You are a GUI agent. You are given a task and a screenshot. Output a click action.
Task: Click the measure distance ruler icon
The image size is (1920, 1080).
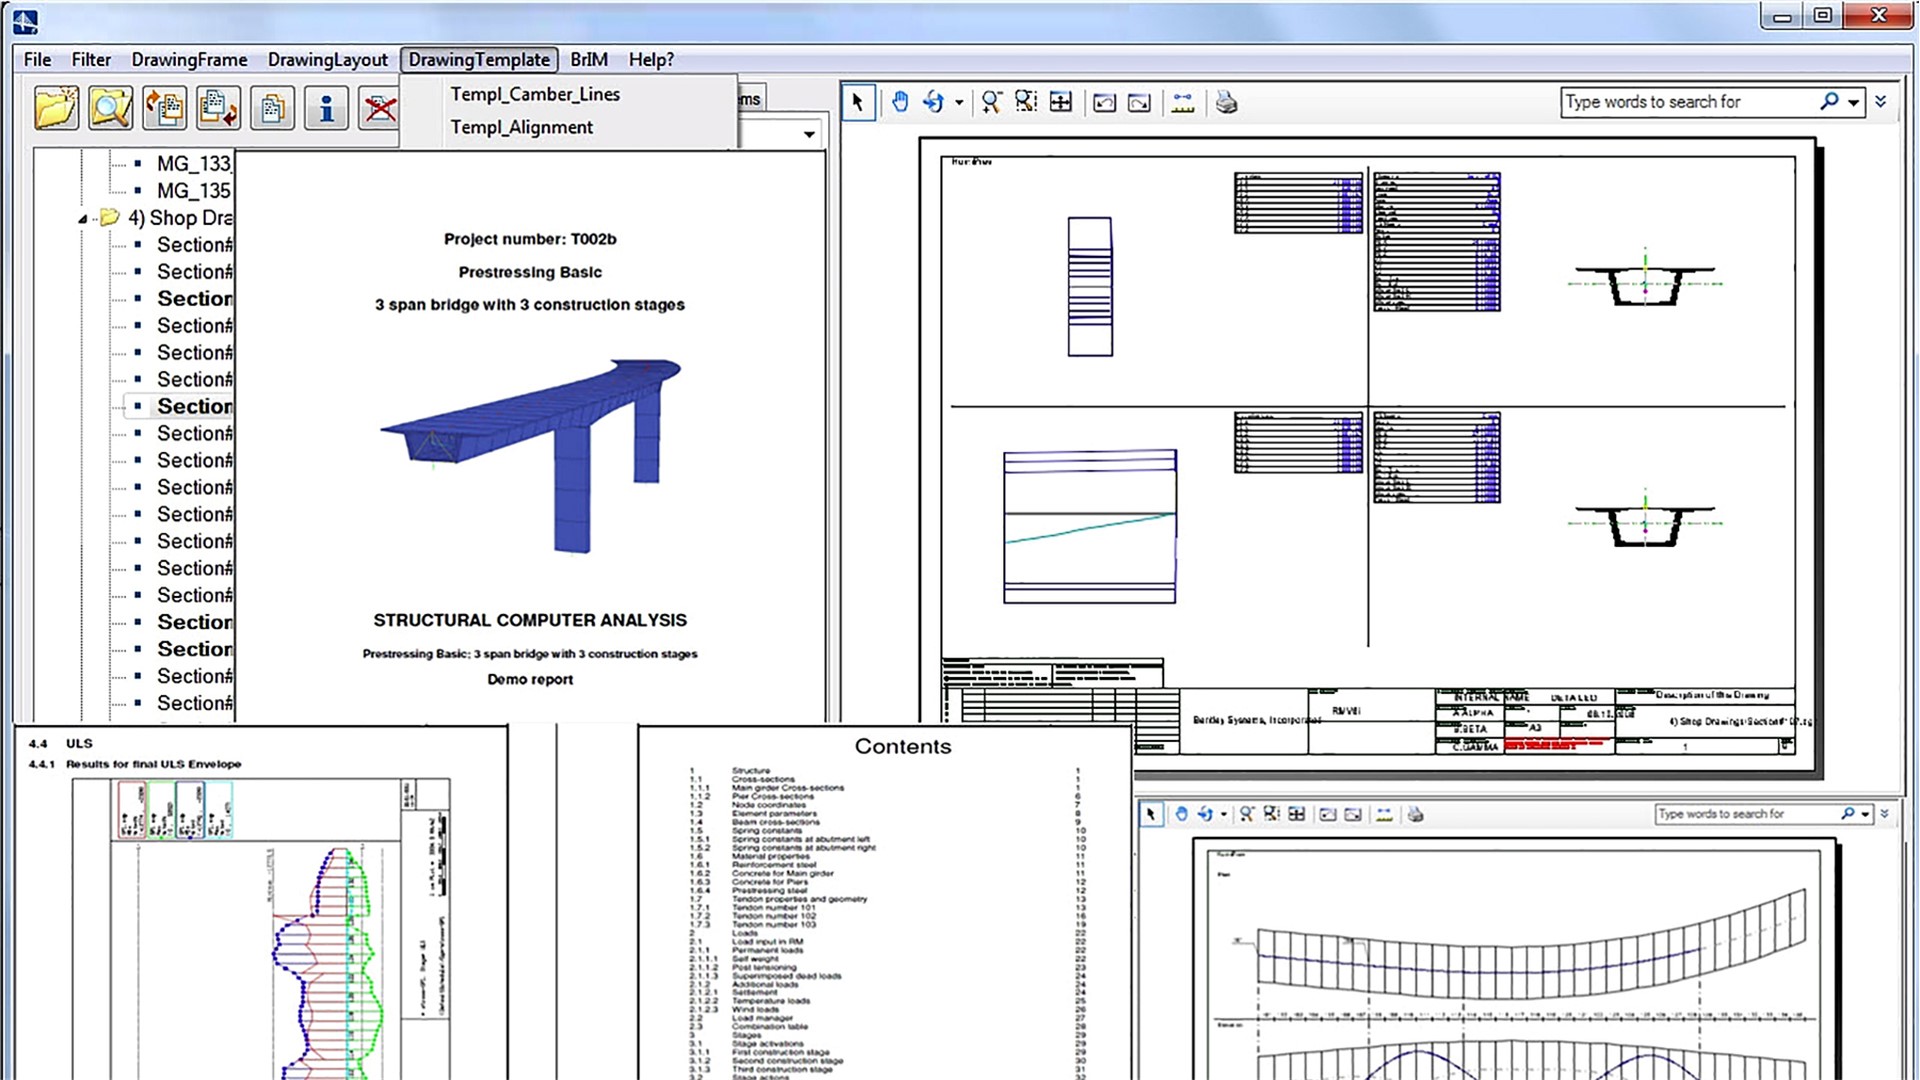(x=1183, y=102)
